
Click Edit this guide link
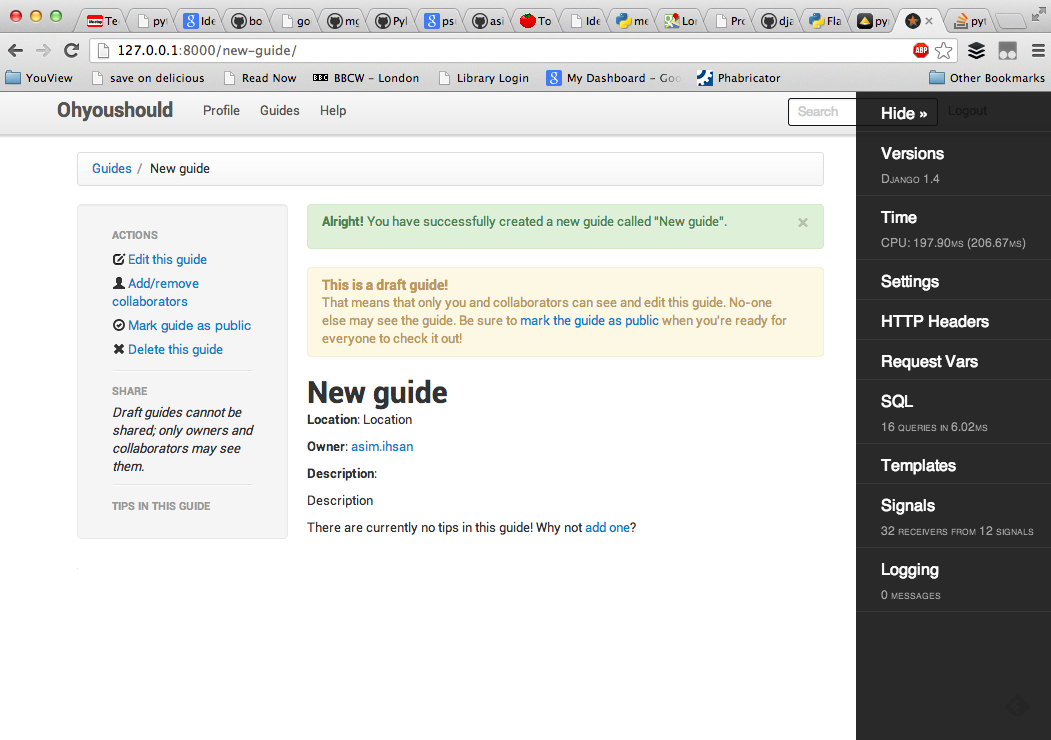coord(167,259)
